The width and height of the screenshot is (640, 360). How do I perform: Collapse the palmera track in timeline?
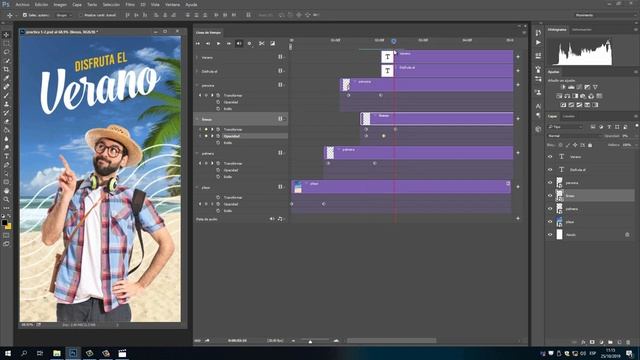[198, 153]
